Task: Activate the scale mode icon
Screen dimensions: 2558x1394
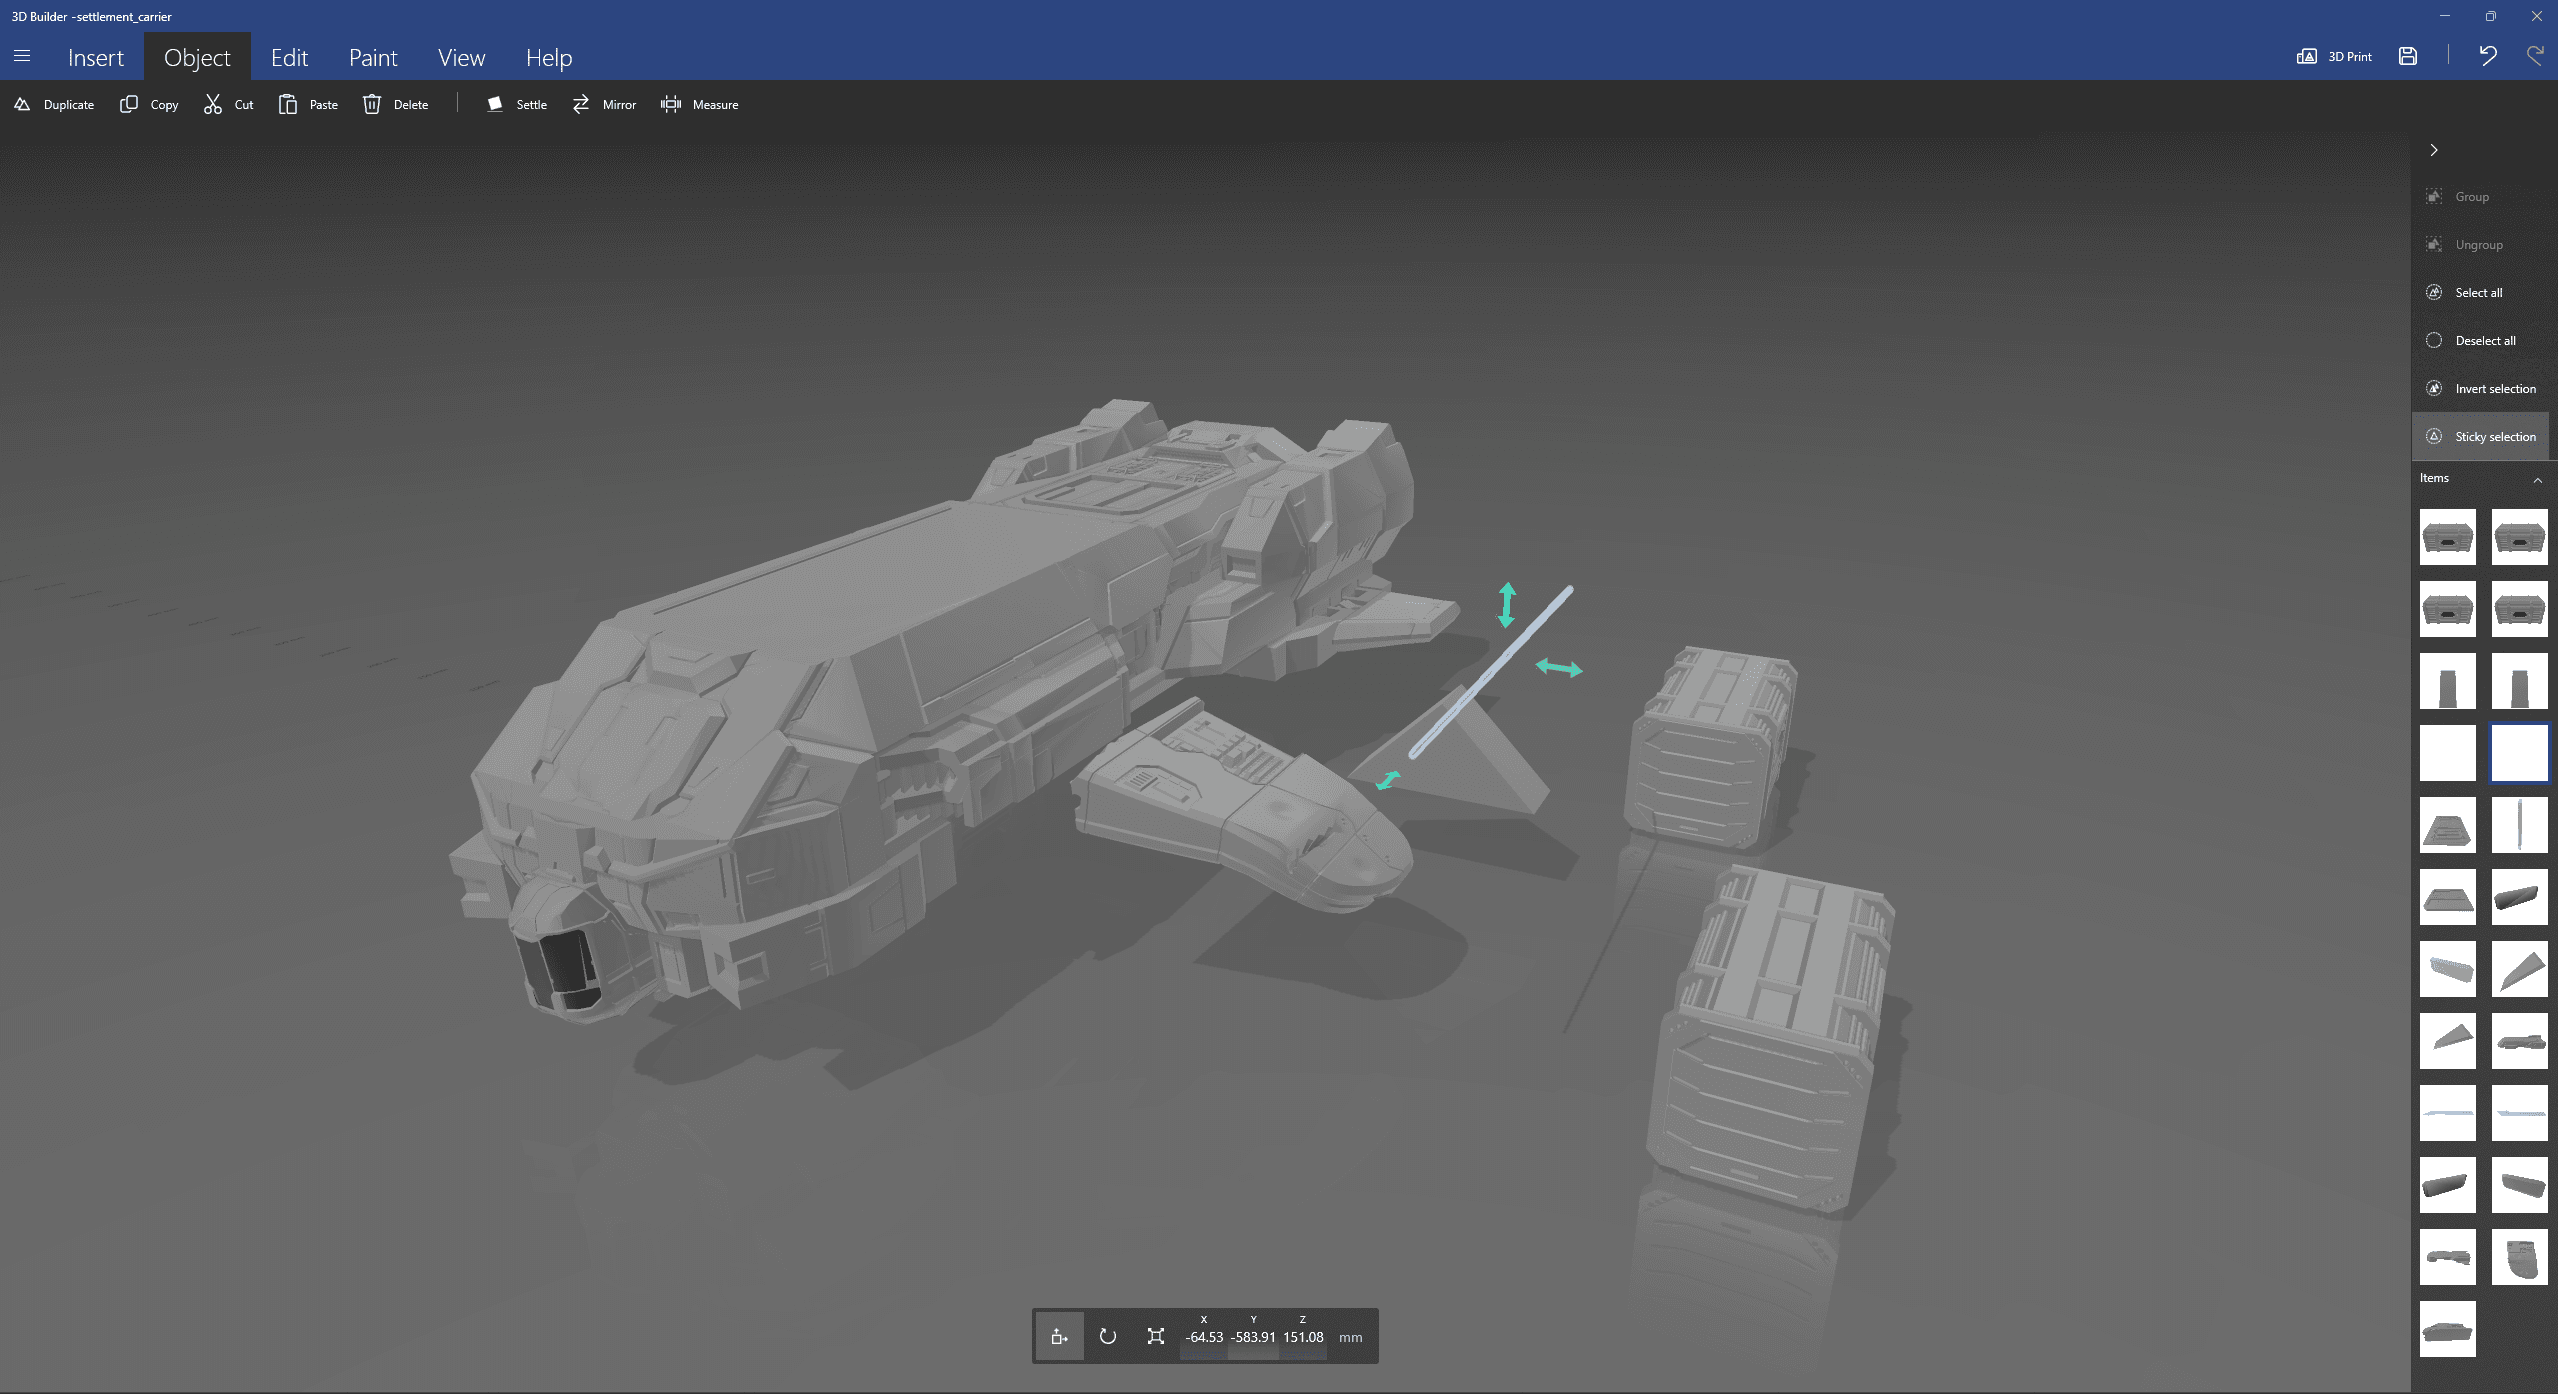Action: (1155, 1336)
